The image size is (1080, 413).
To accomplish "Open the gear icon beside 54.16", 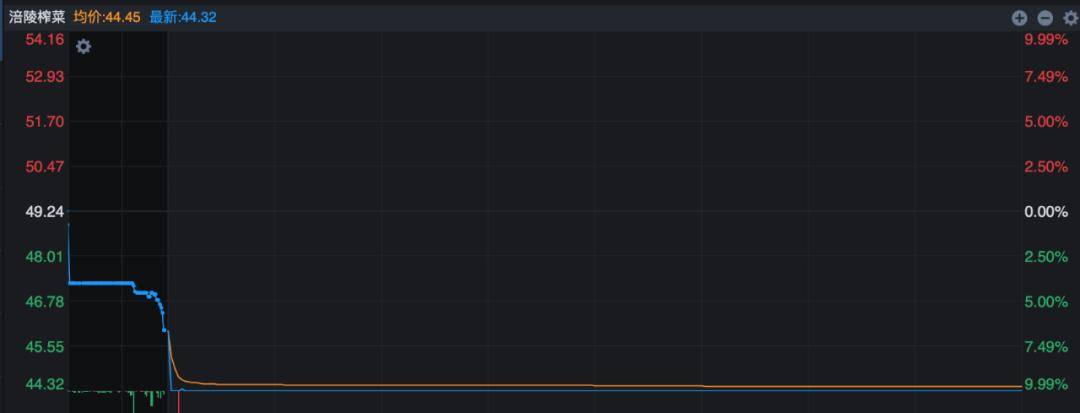I will [x=83, y=46].
